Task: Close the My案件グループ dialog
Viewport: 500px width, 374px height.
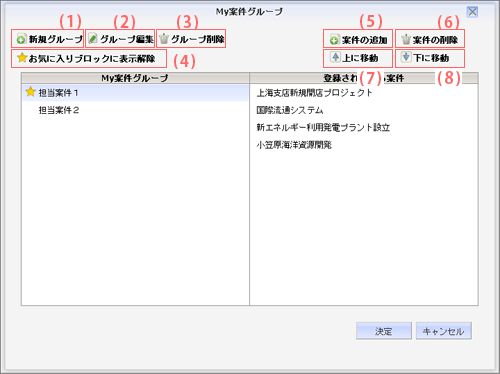Action: pos(472,12)
